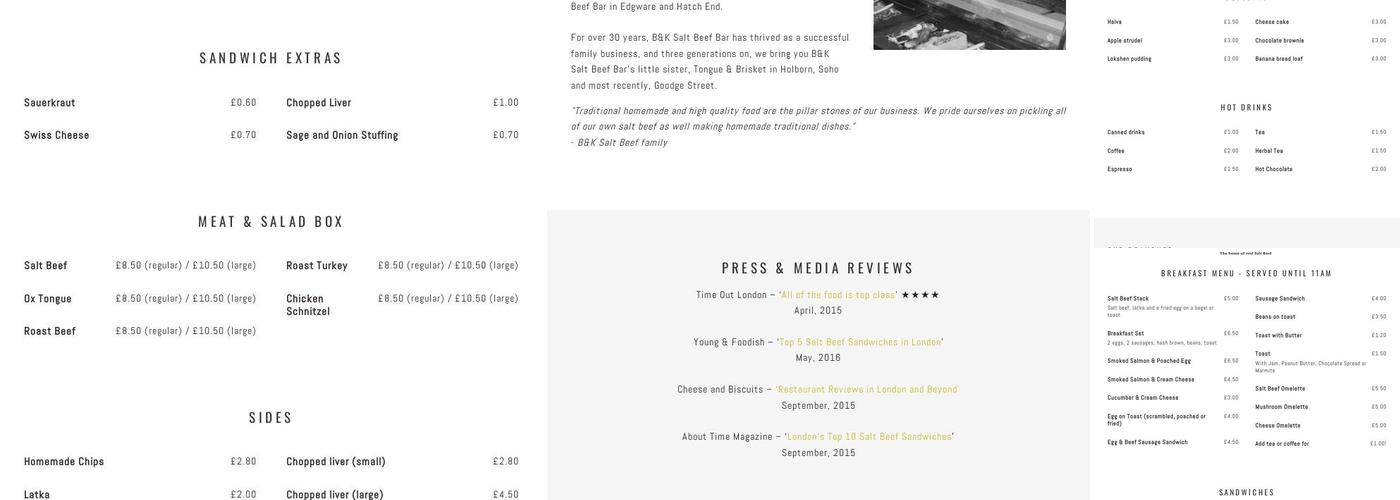The image size is (1400, 500).
Task: Click the Breakfast Menu image heading
Action: 1246,273
